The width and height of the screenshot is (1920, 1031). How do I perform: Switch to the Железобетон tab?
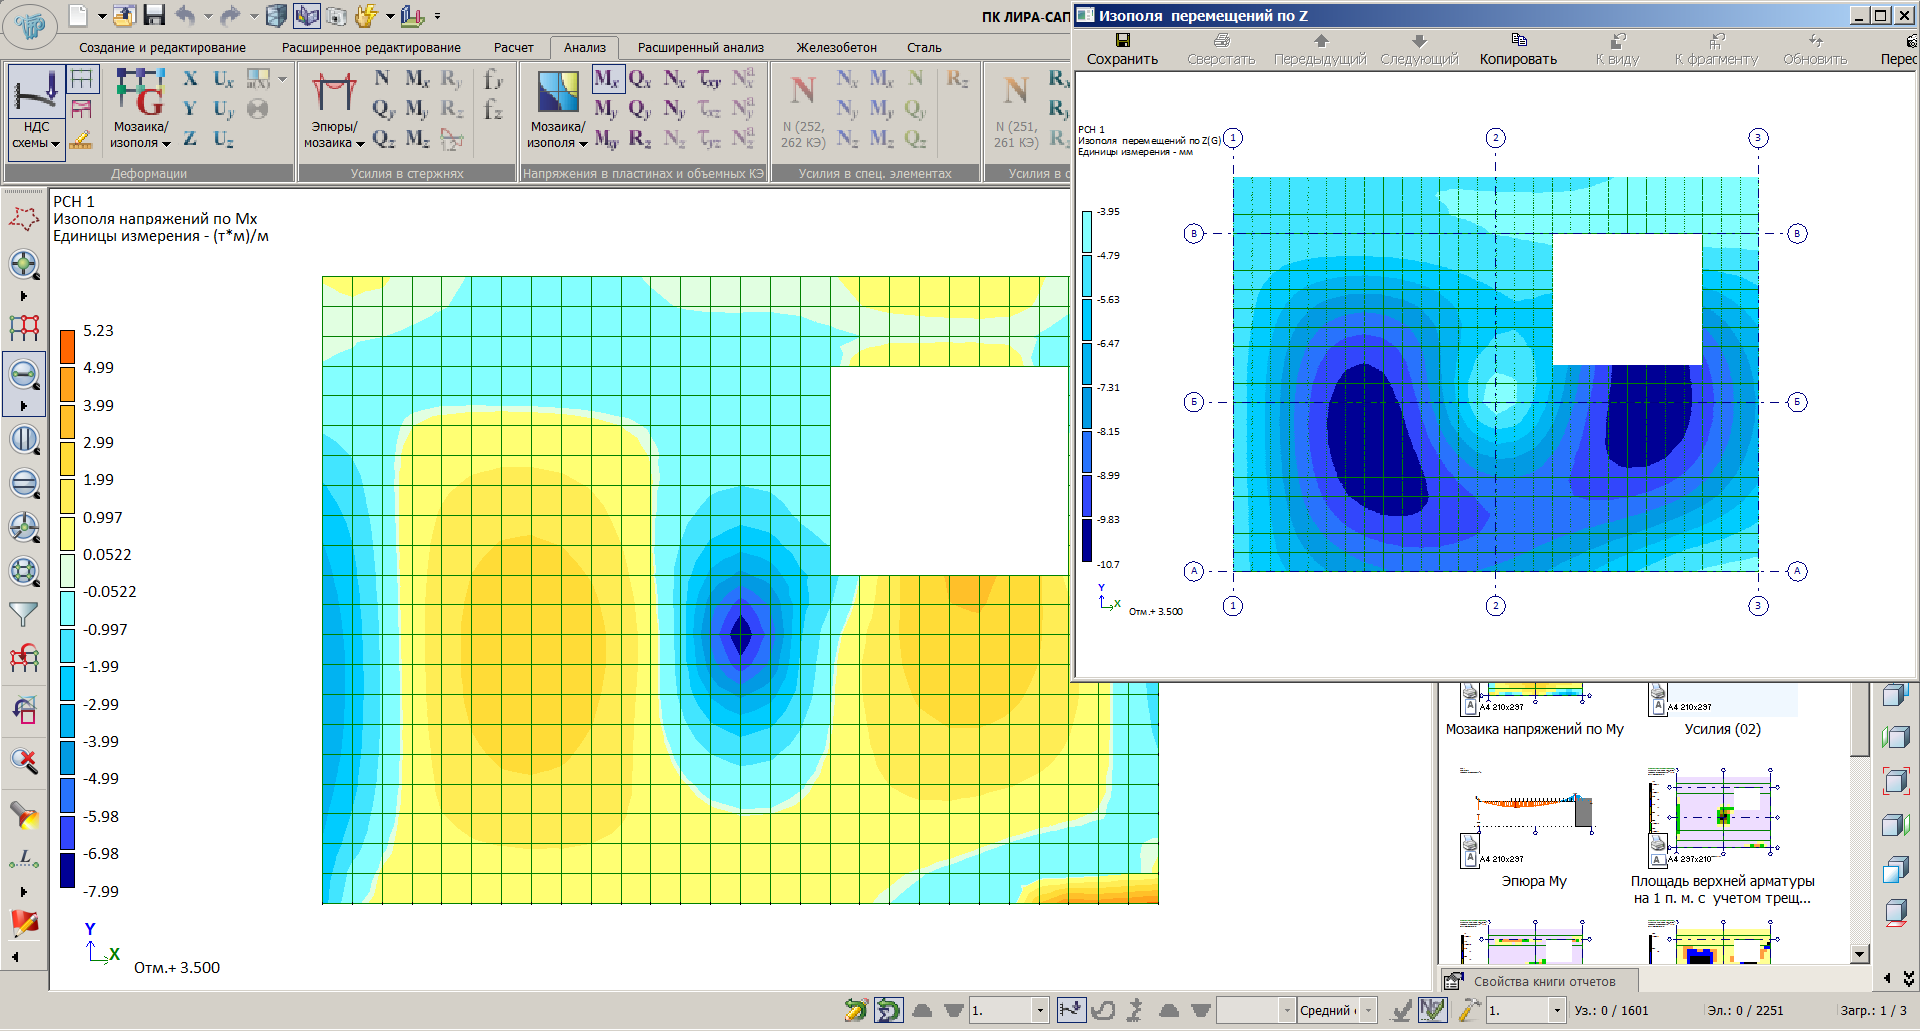836,47
